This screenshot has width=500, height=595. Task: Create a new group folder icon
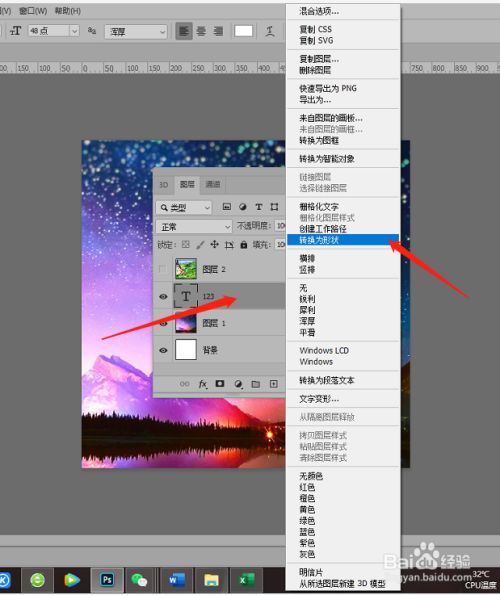coord(256,384)
